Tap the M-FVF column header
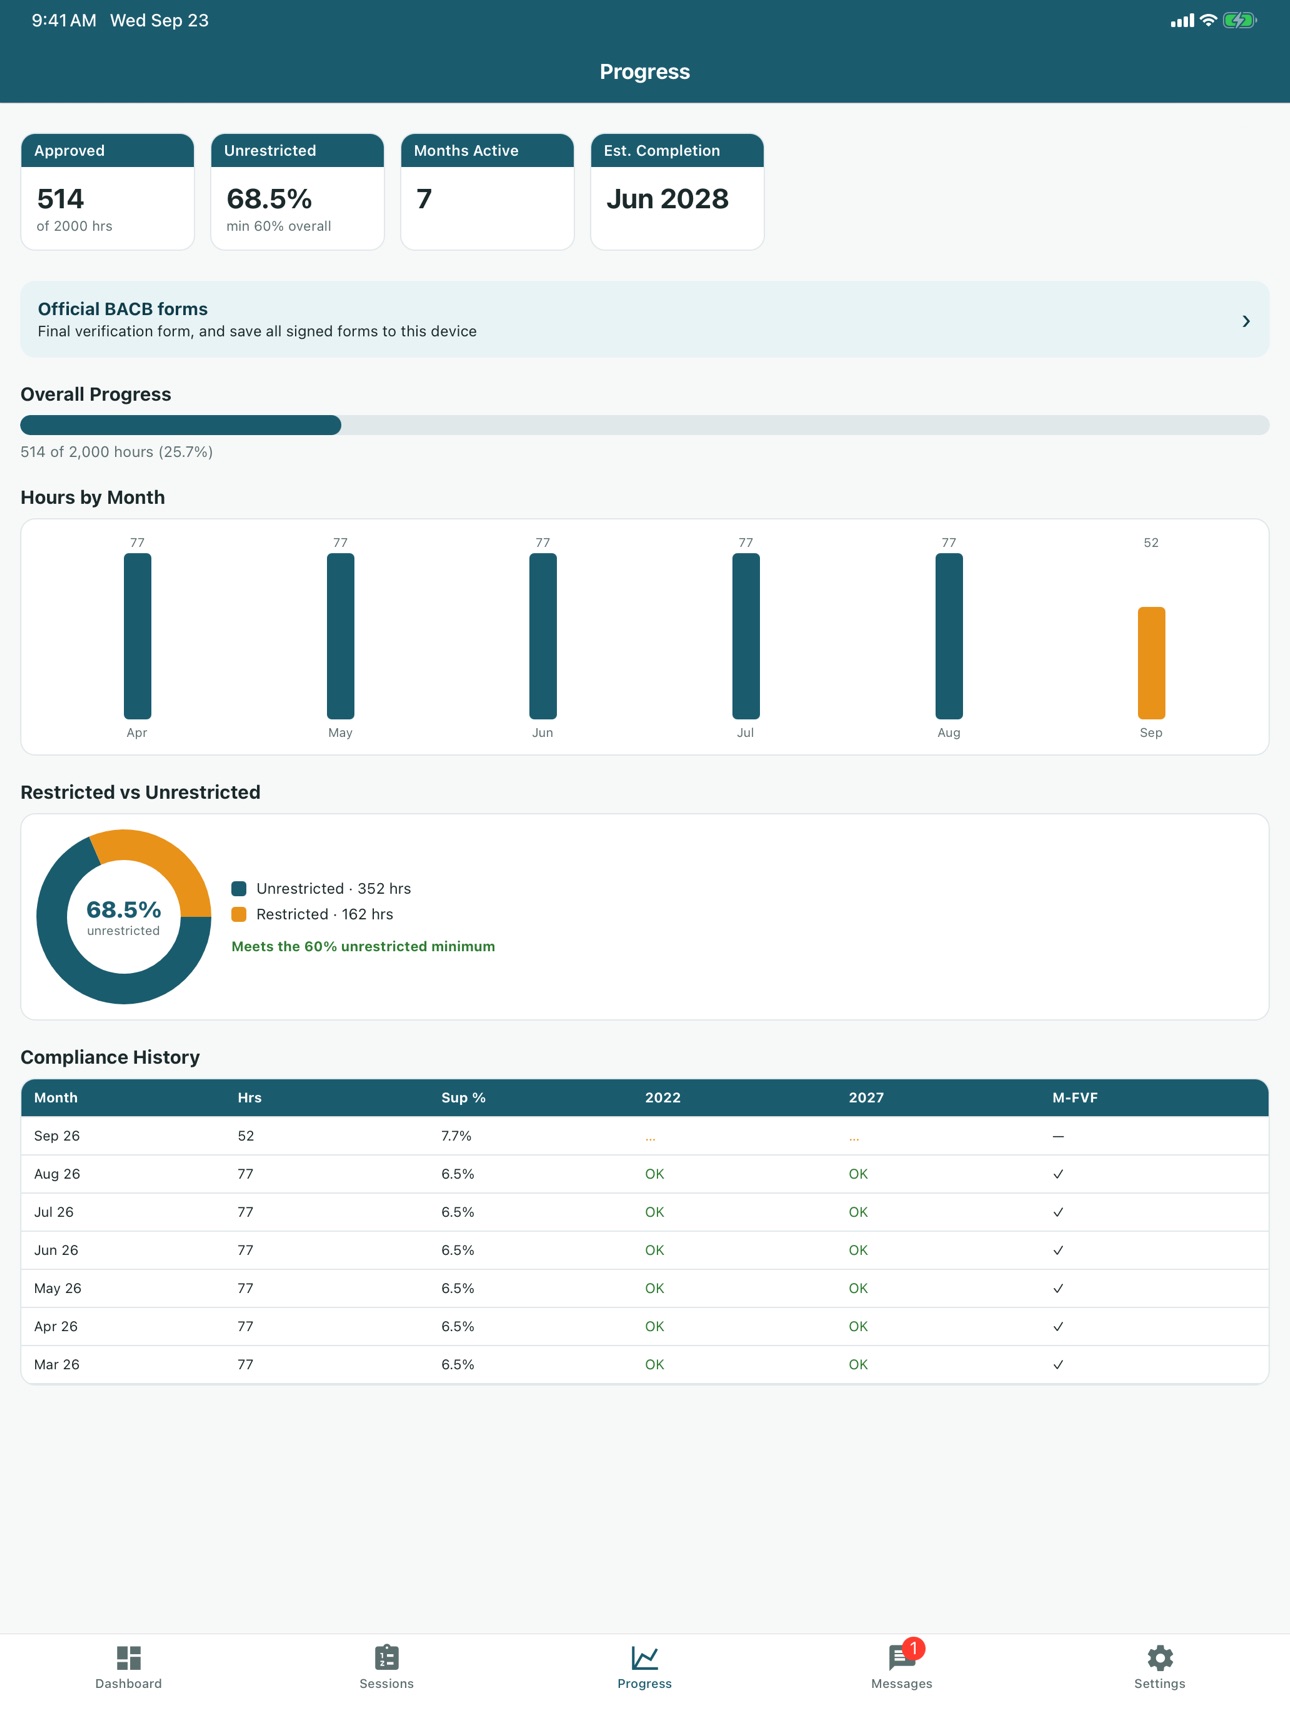The image size is (1290, 1720). click(1075, 1097)
